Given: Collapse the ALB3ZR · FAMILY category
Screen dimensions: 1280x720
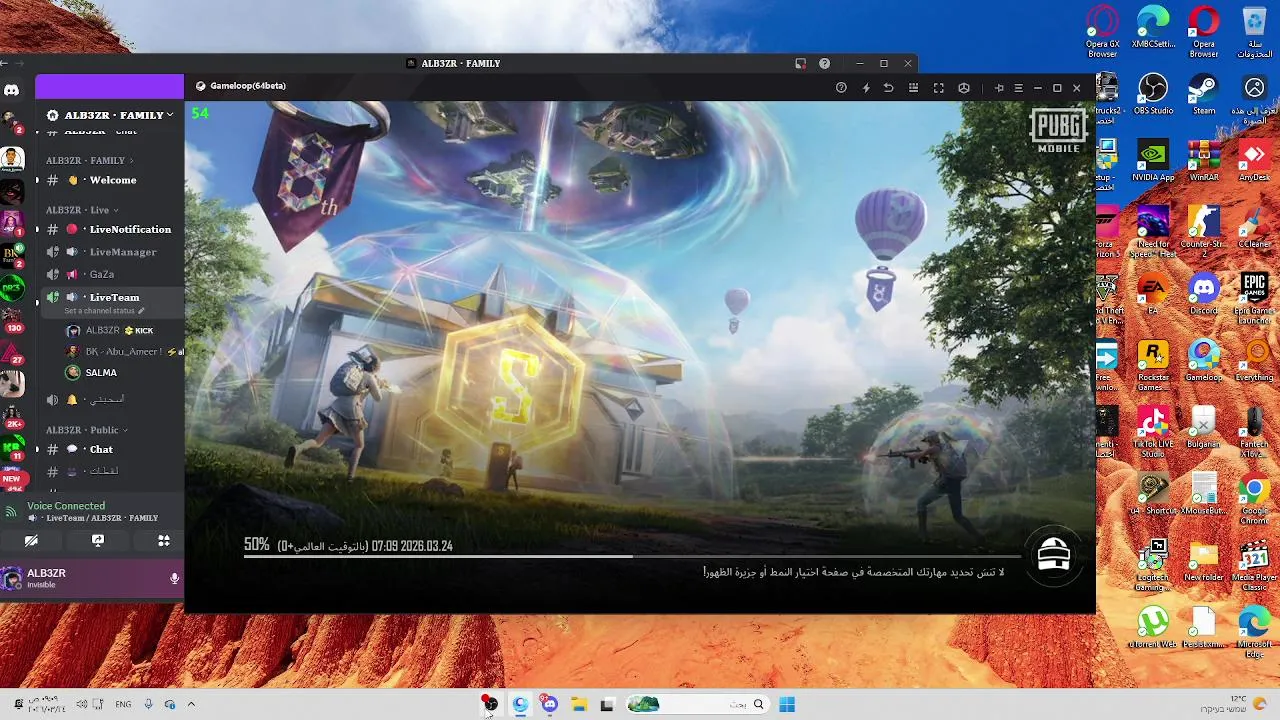Looking at the screenshot, I should [89, 160].
